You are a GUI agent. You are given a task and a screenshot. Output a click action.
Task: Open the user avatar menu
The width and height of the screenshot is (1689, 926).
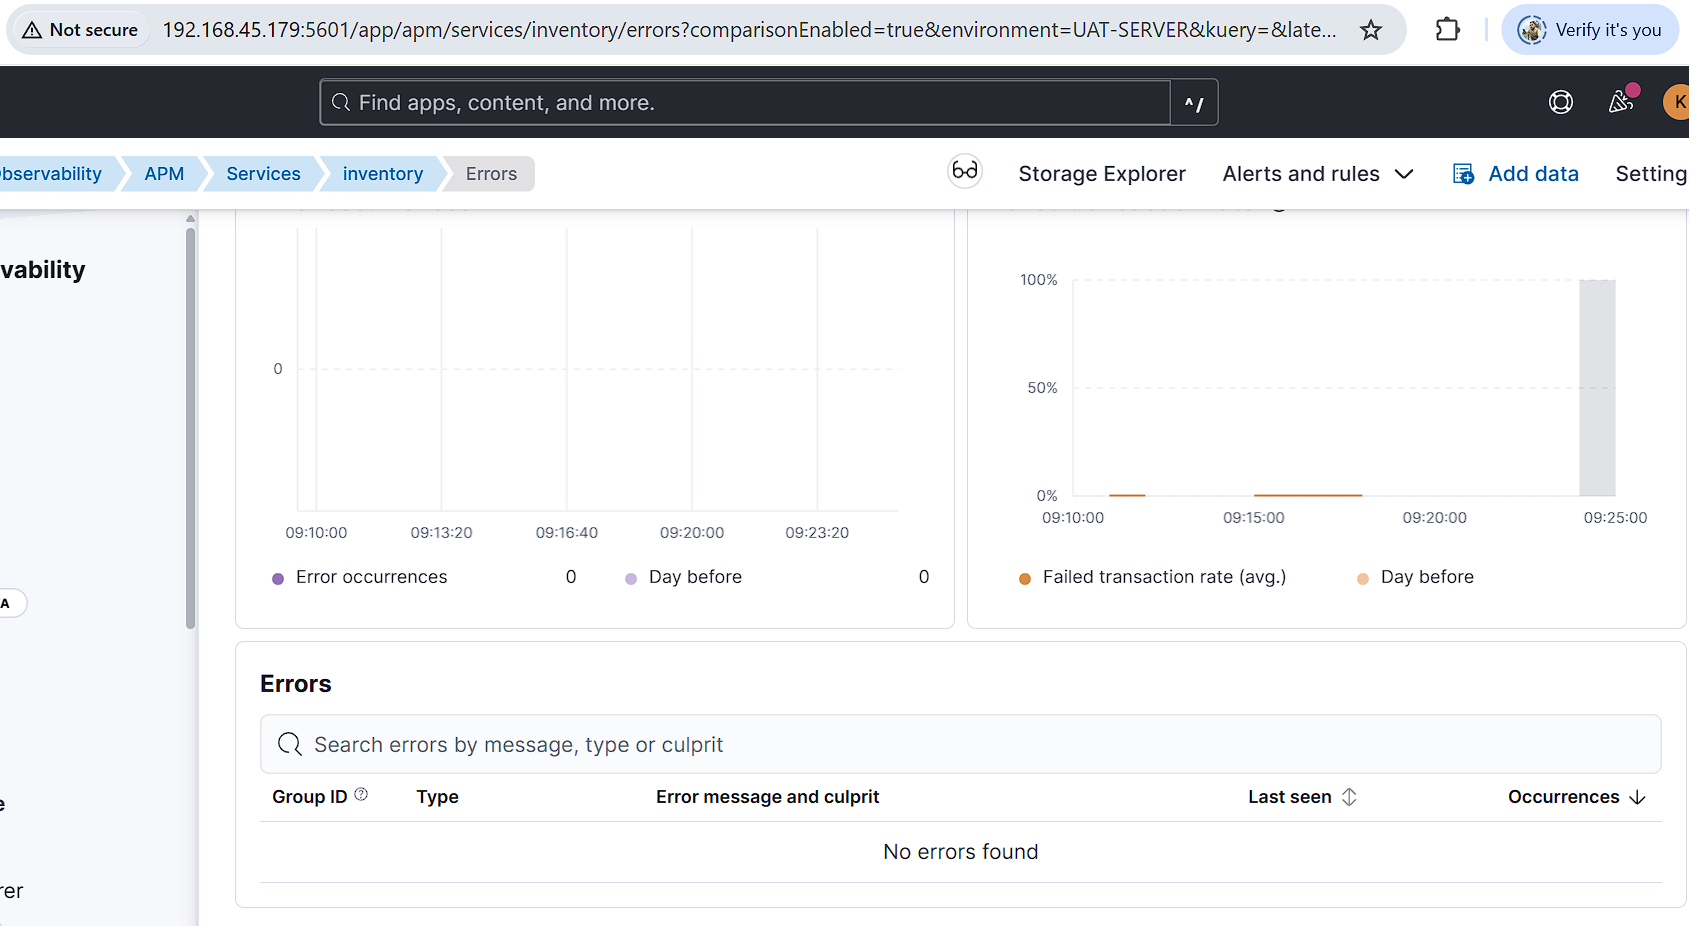[x=1677, y=102]
